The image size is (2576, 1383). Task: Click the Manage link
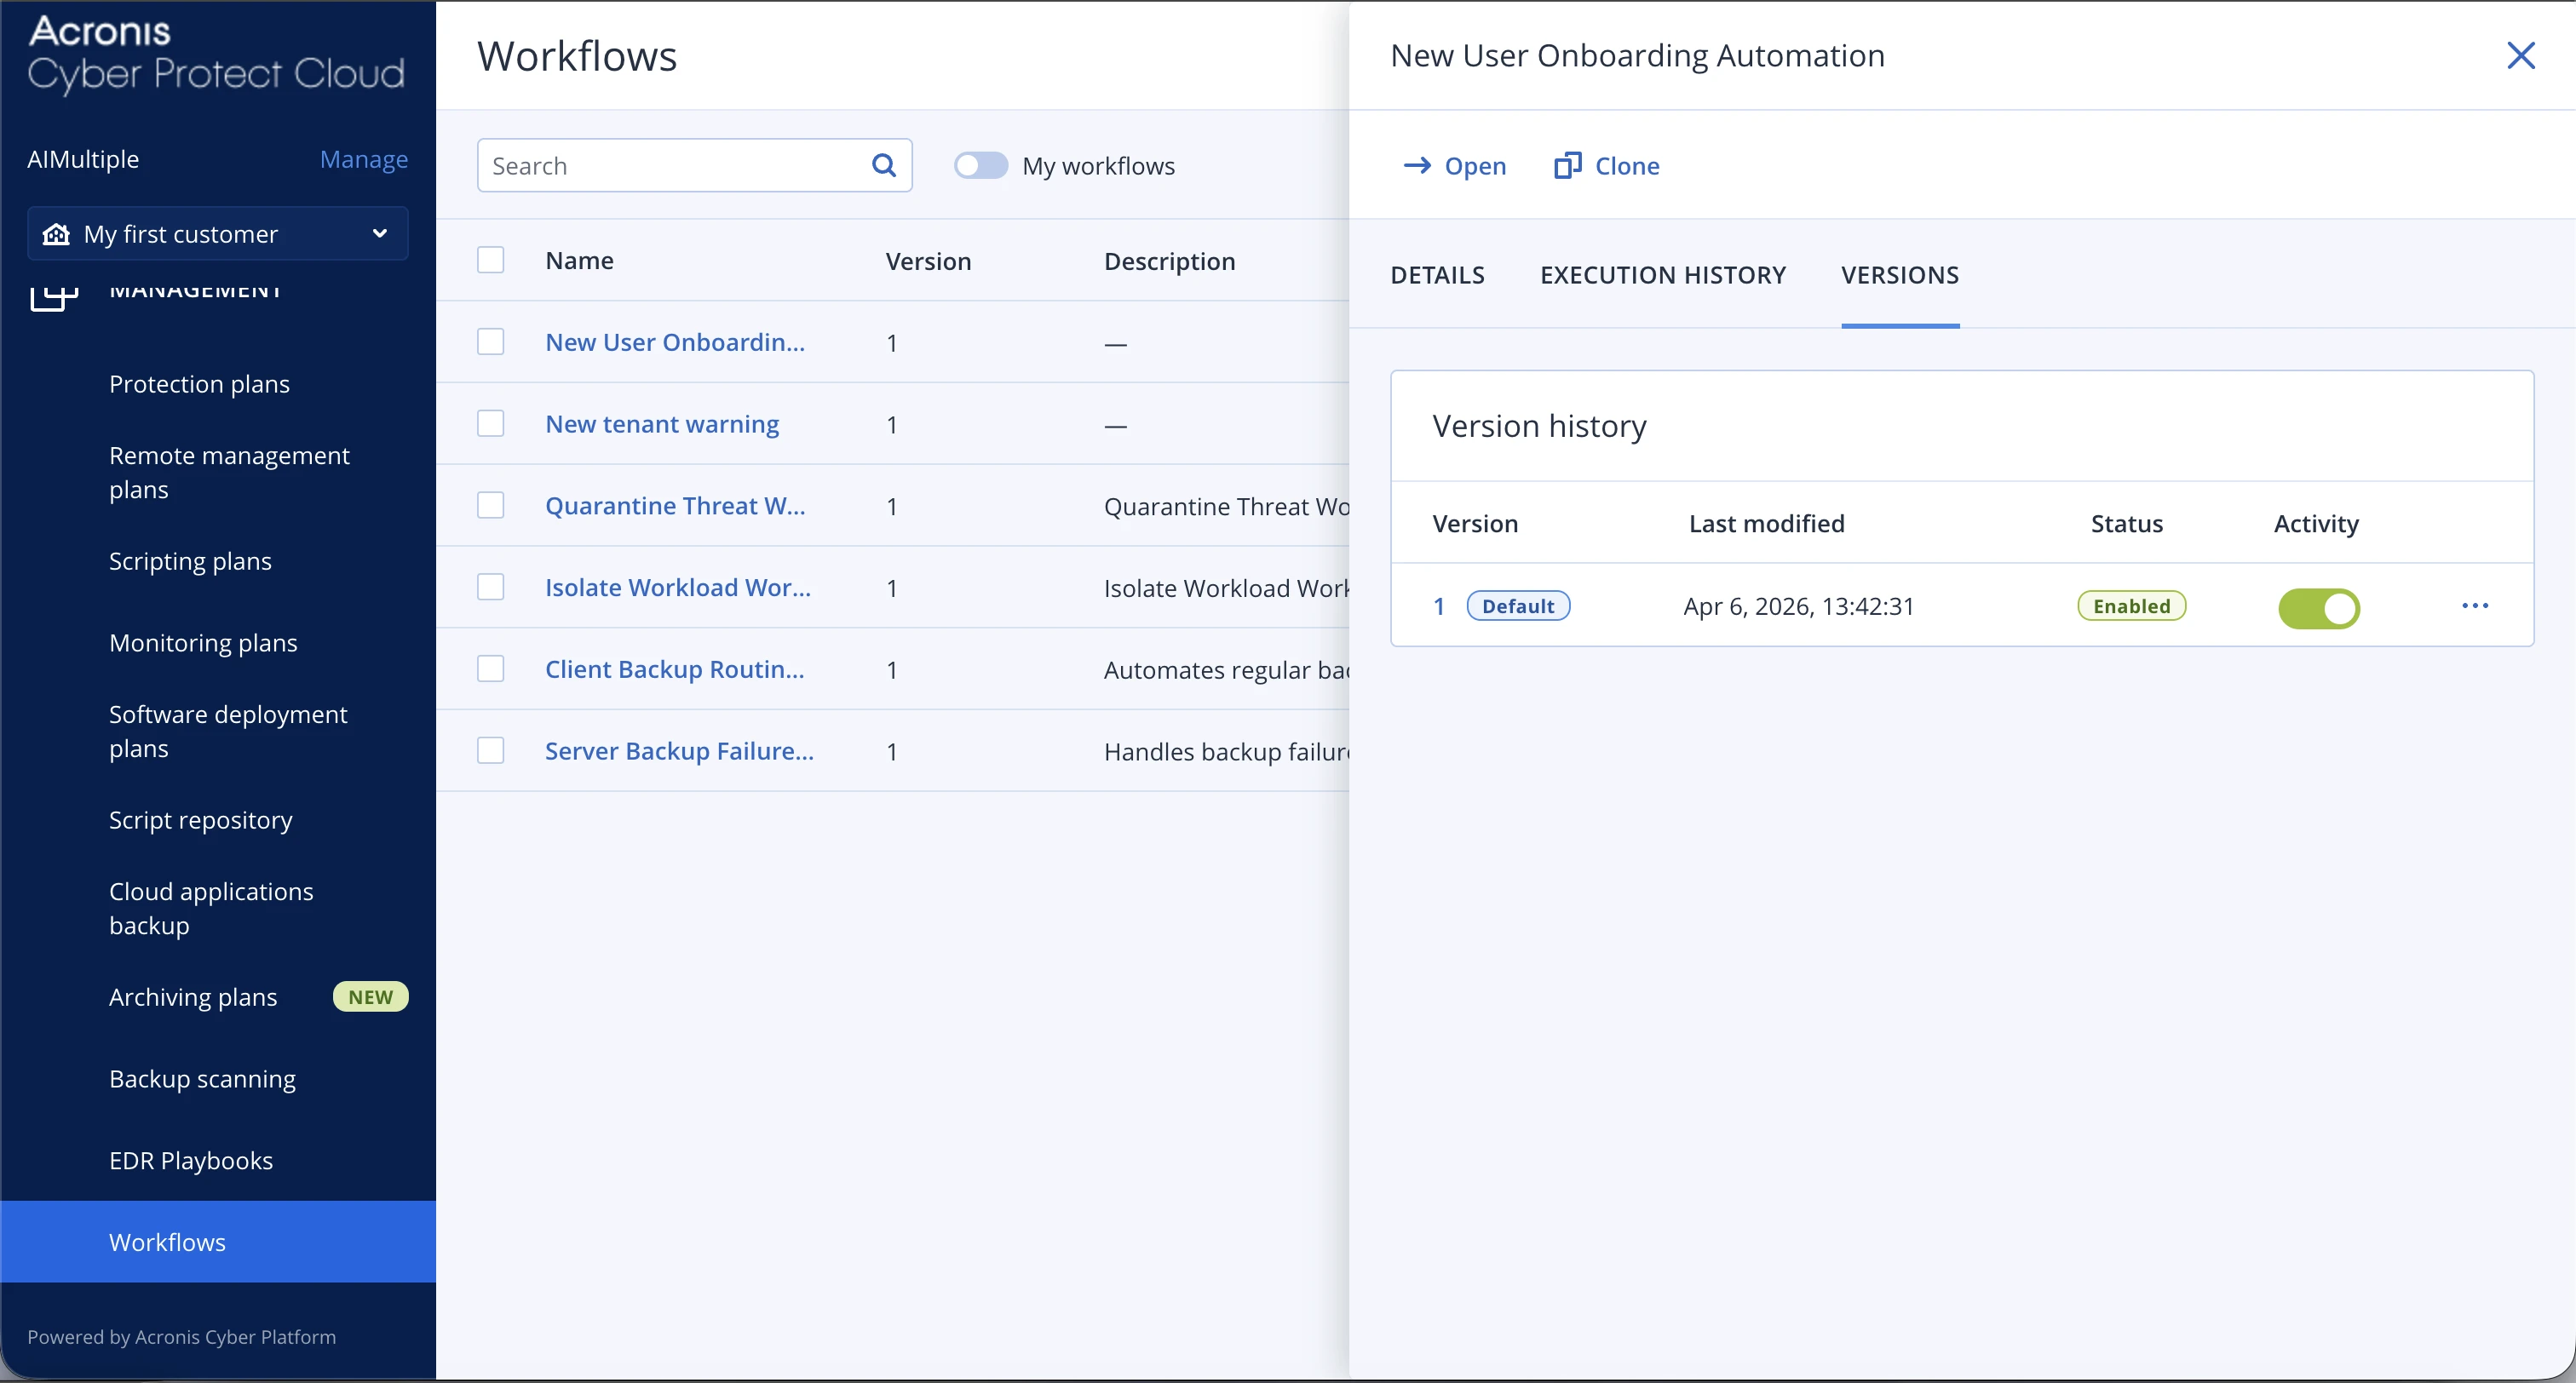[363, 159]
